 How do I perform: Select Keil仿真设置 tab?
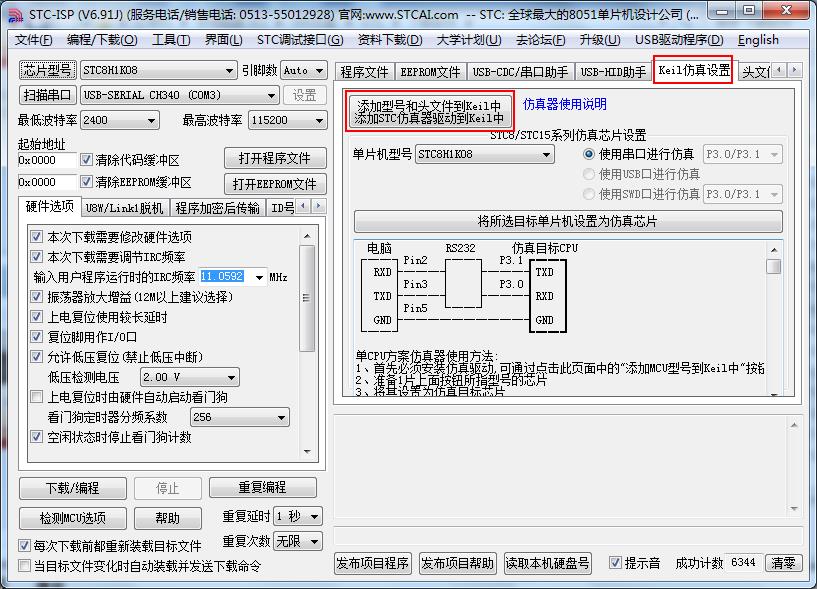point(694,70)
